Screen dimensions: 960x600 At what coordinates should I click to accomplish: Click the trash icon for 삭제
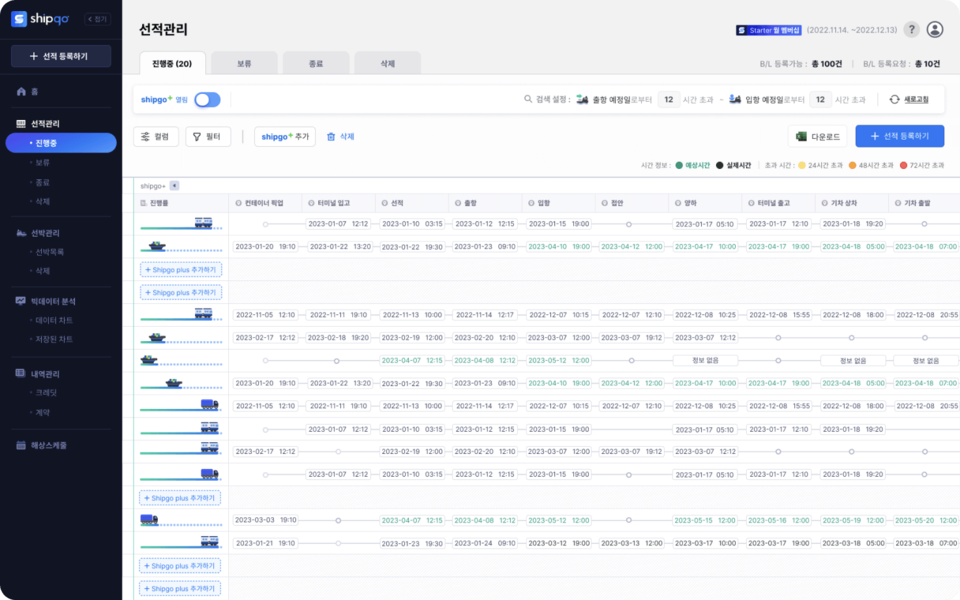coord(331,137)
